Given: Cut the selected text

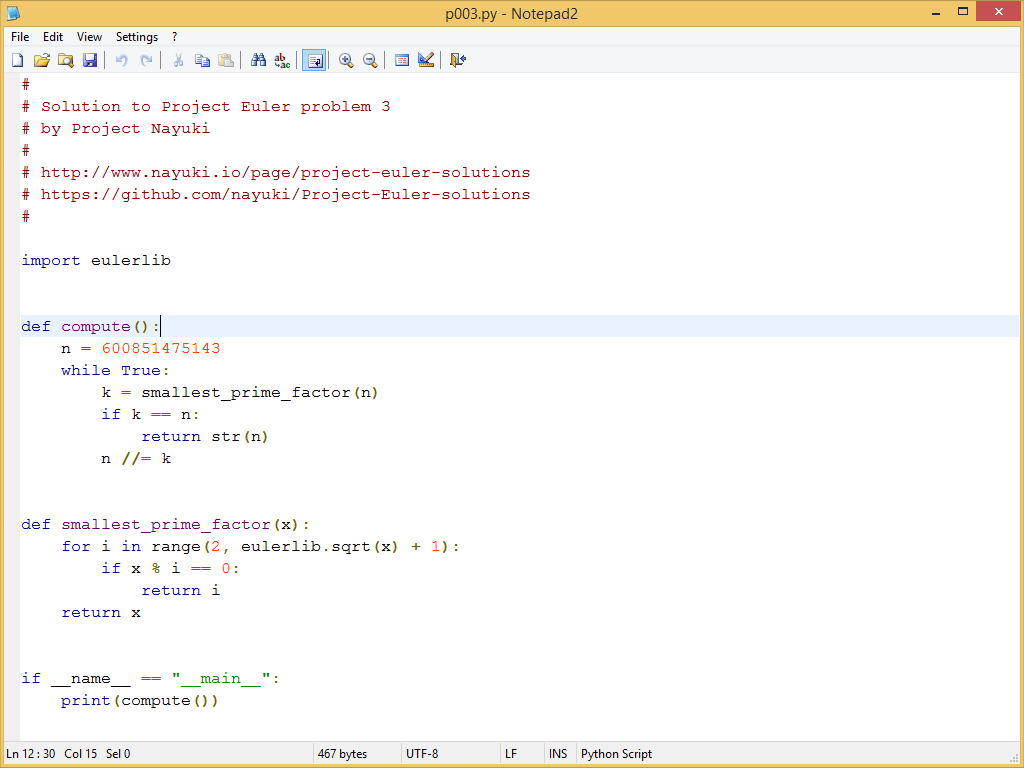Looking at the screenshot, I should (178, 60).
